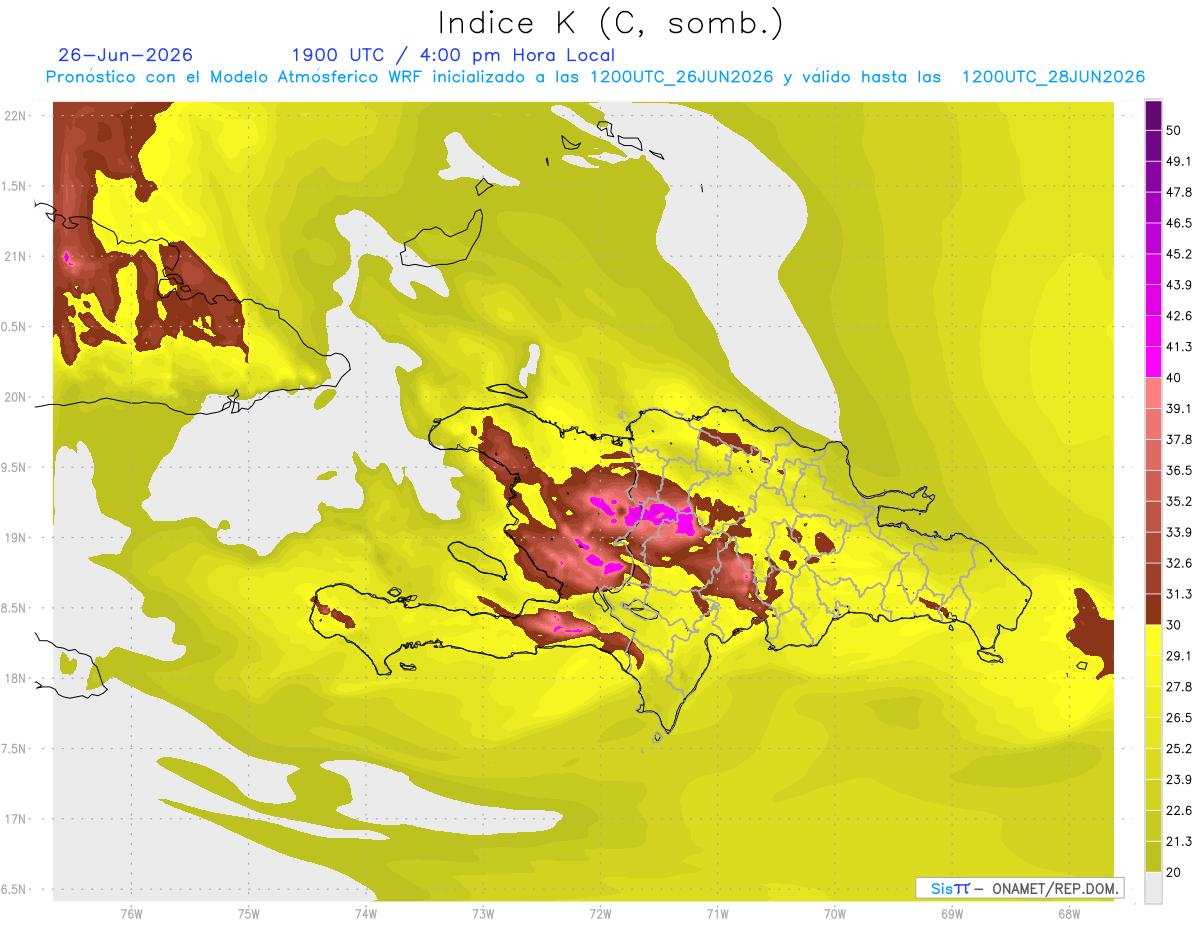This screenshot has width=1200, height=927.
Task: Click the colorbar label "32.6"
Action: tap(1179, 563)
